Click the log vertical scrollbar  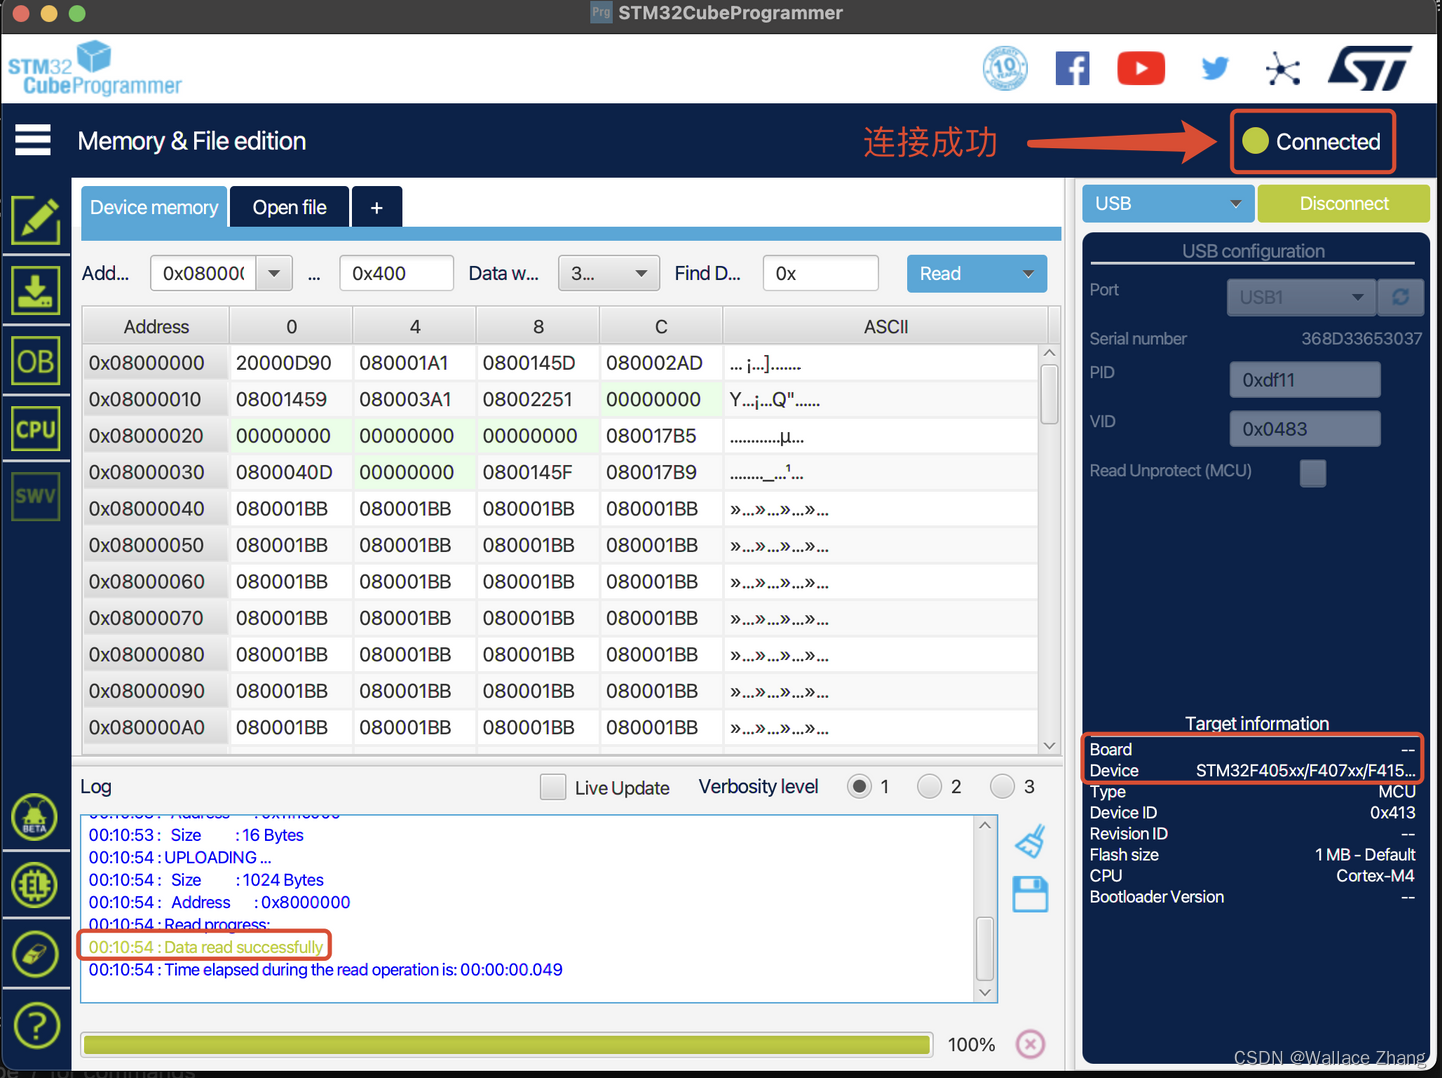[985, 948]
